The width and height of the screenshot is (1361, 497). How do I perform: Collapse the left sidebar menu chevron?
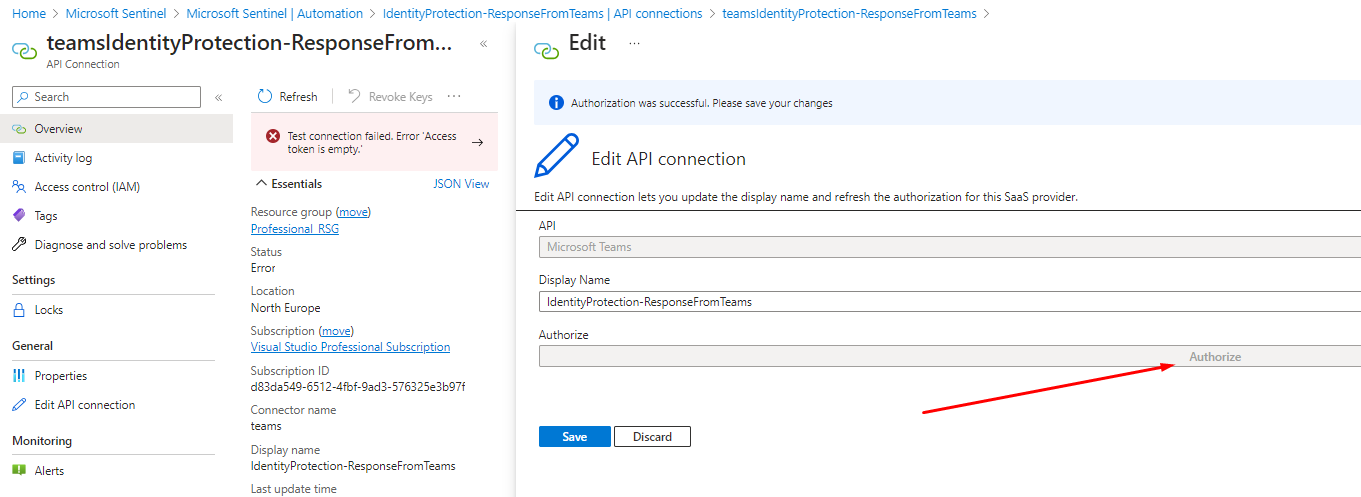click(218, 97)
